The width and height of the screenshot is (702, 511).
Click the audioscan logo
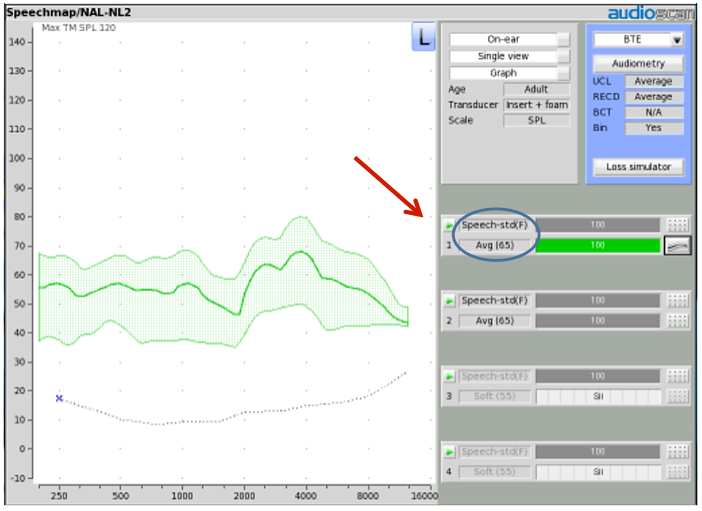[650, 13]
